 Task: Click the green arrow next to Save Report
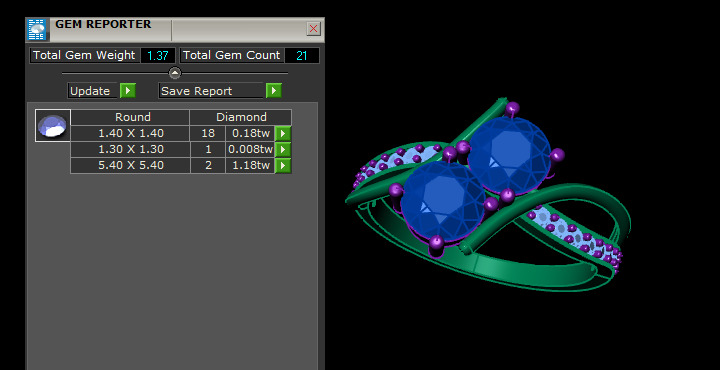point(274,90)
